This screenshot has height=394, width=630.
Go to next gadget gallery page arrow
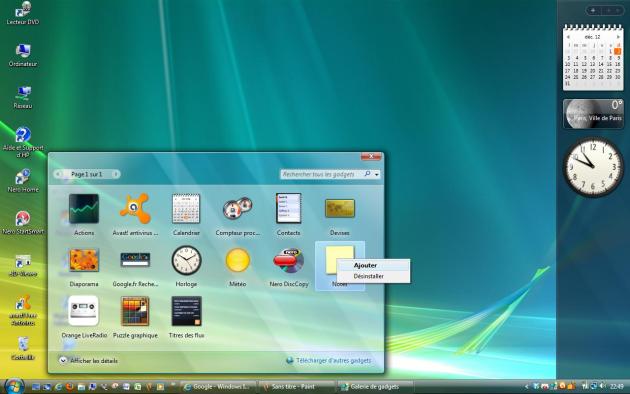tap(115, 174)
